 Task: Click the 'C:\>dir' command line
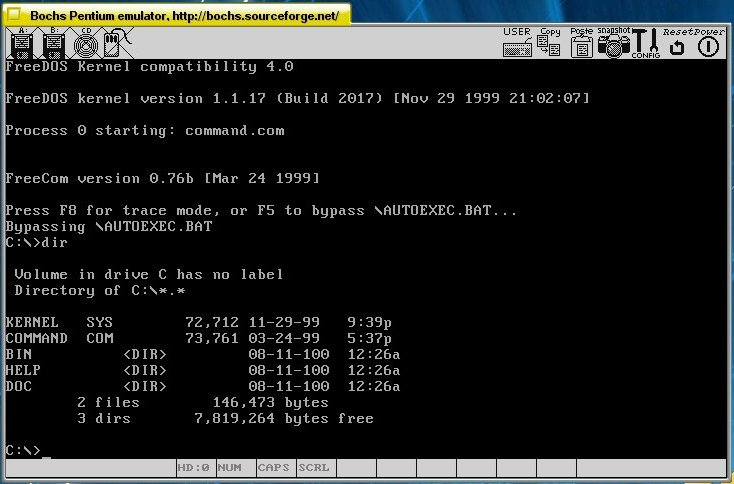click(x=37, y=242)
